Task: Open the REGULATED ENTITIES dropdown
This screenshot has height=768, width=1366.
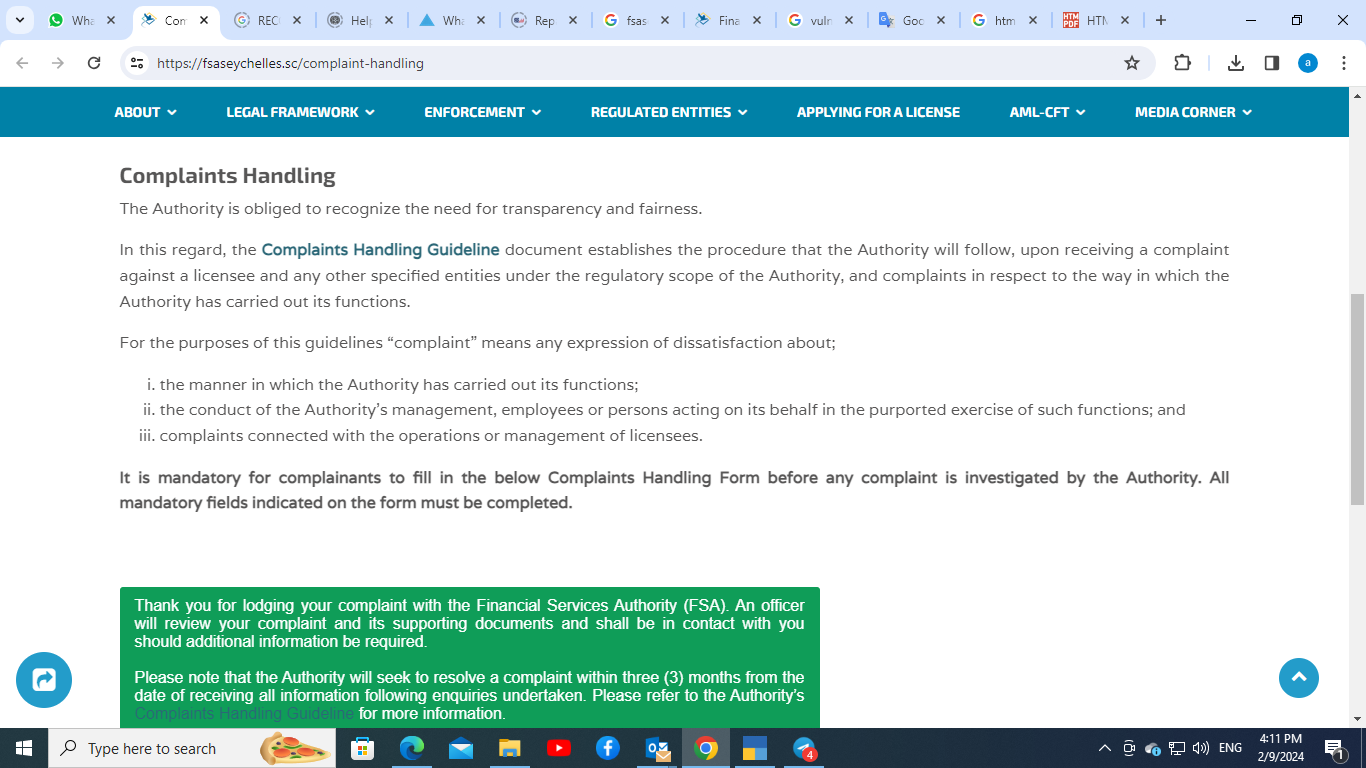Action: tap(668, 112)
